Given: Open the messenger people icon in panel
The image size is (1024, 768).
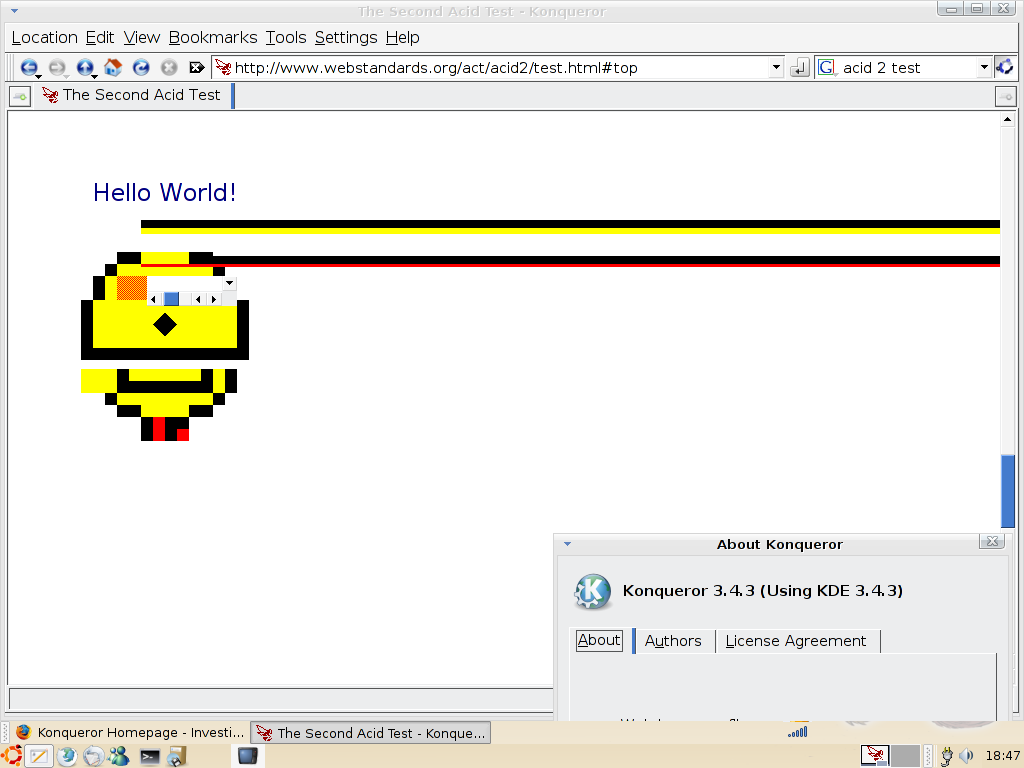Looking at the screenshot, I should point(120,756).
